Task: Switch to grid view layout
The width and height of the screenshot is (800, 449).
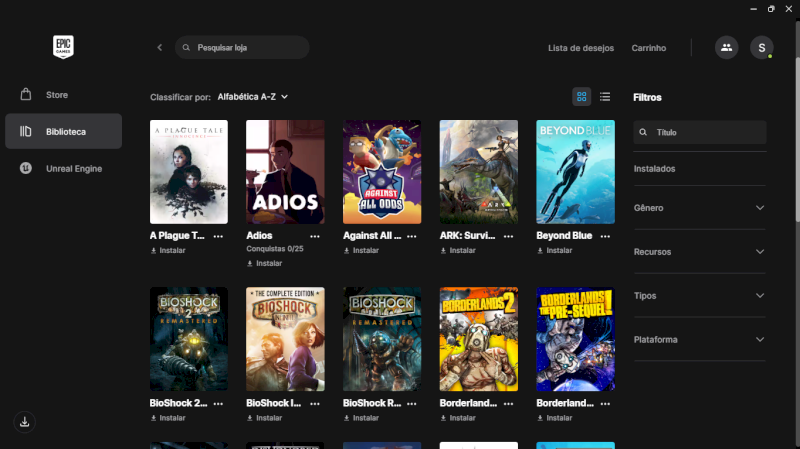Action: (582, 96)
